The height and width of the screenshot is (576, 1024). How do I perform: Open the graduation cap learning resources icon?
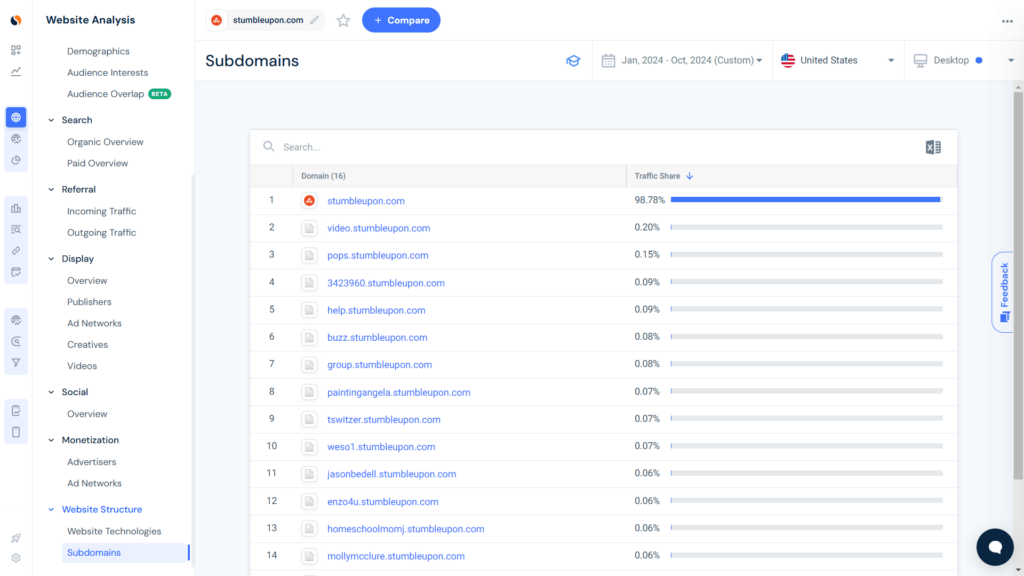click(x=572, y=61)
